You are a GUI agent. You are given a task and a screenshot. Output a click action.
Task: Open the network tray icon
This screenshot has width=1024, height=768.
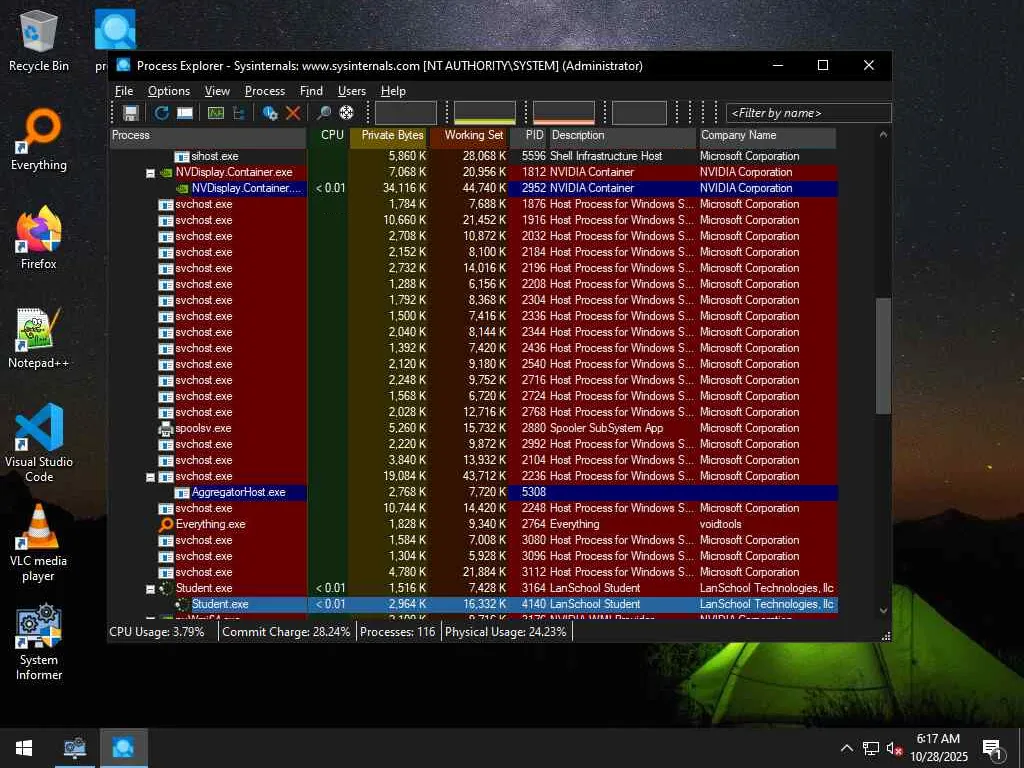point(871,748)
